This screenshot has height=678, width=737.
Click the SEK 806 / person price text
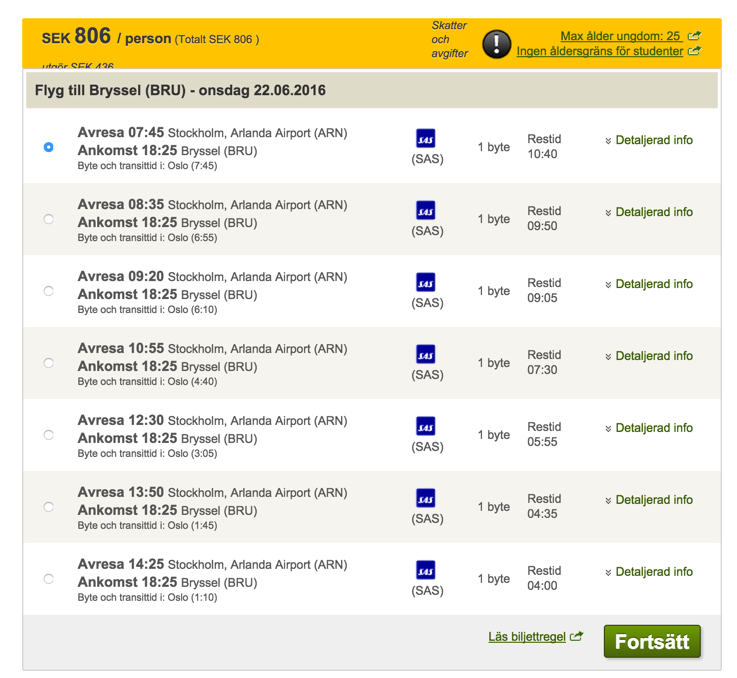(x=106, y=37)
